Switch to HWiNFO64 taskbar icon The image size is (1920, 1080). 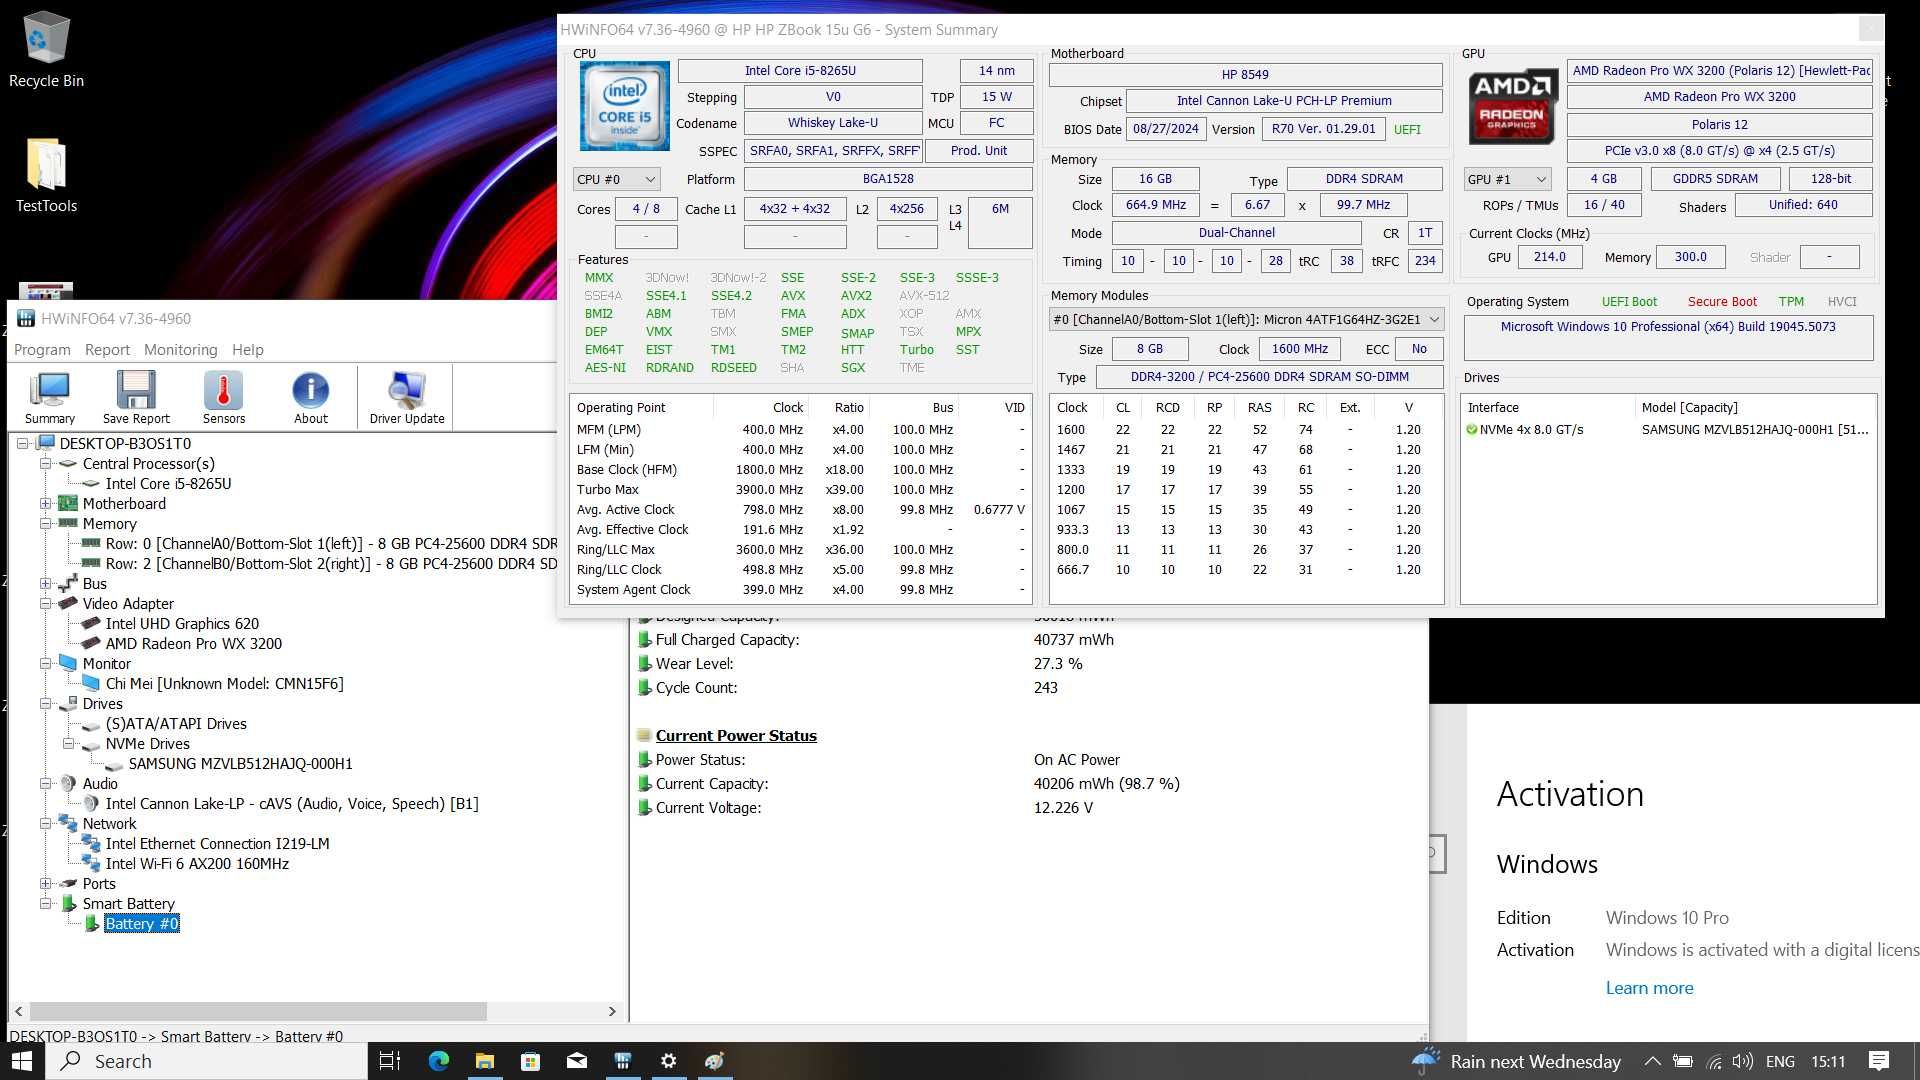point(622,1061)
